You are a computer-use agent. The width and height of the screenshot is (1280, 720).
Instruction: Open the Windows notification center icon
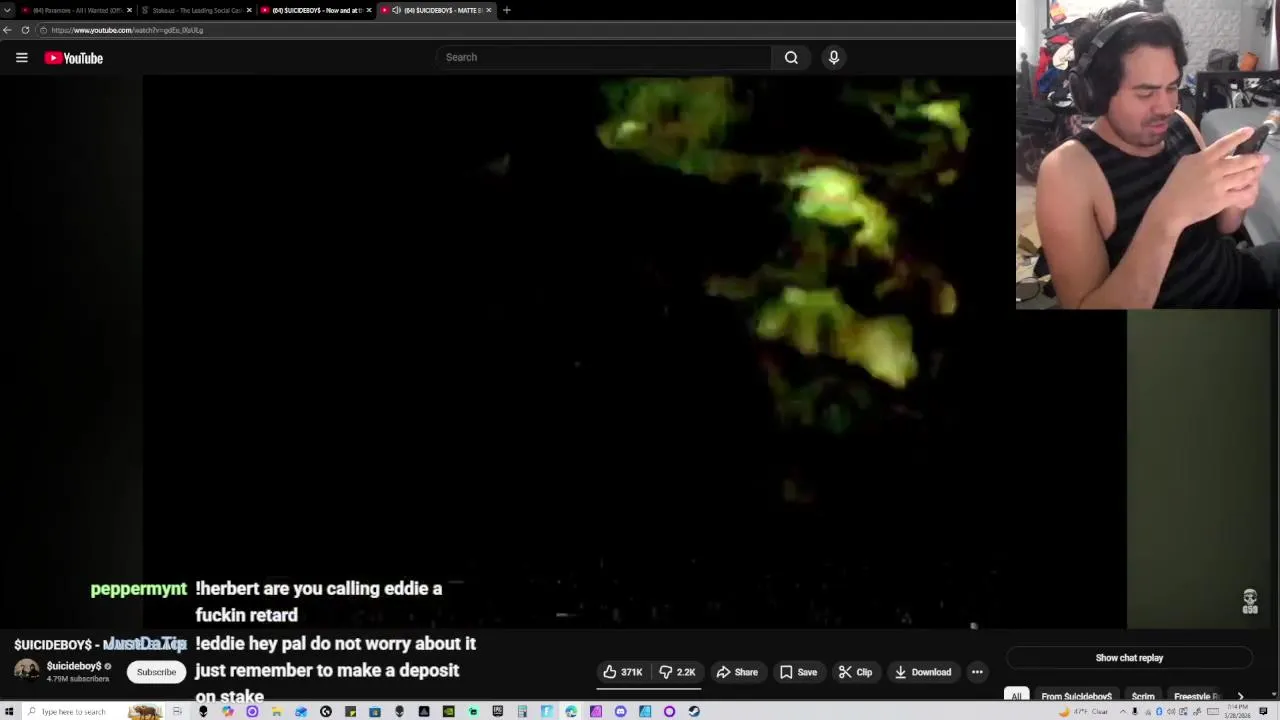[x=1263, y=712]
